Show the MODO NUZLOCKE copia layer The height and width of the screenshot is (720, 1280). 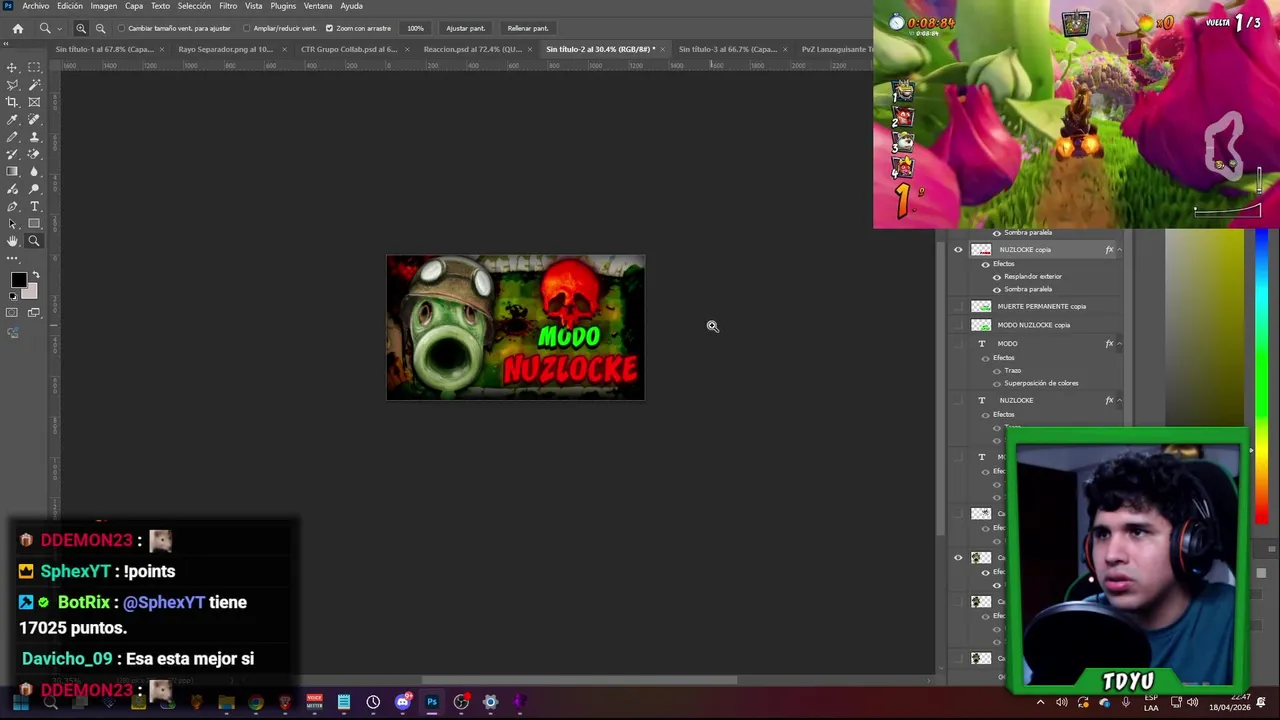[x=958, y=325]
